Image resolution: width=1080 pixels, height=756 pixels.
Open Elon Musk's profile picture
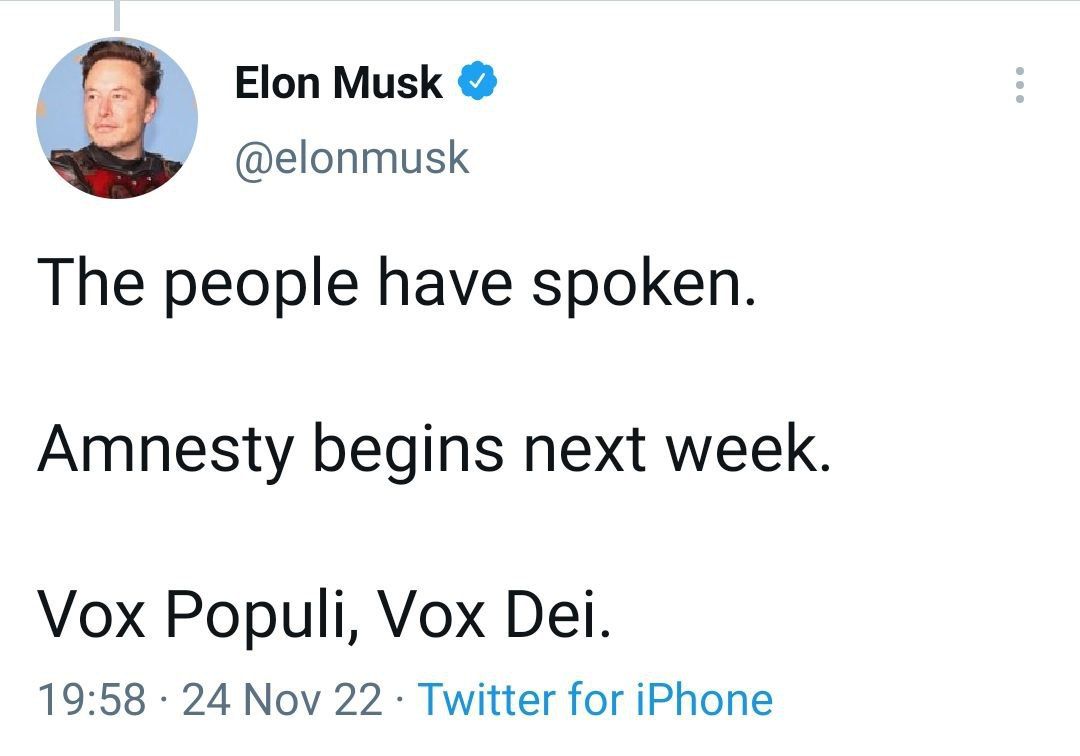pyautogui.click(x=117, y=118)
